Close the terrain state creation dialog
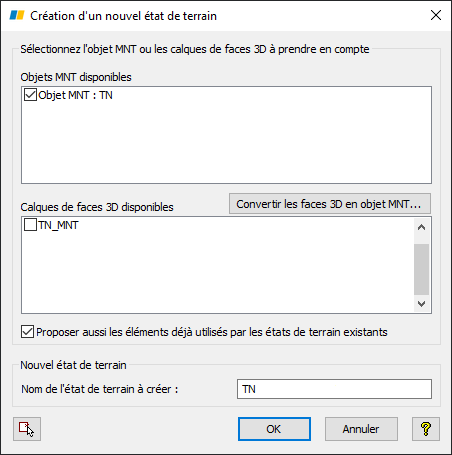 coord(436,15)
